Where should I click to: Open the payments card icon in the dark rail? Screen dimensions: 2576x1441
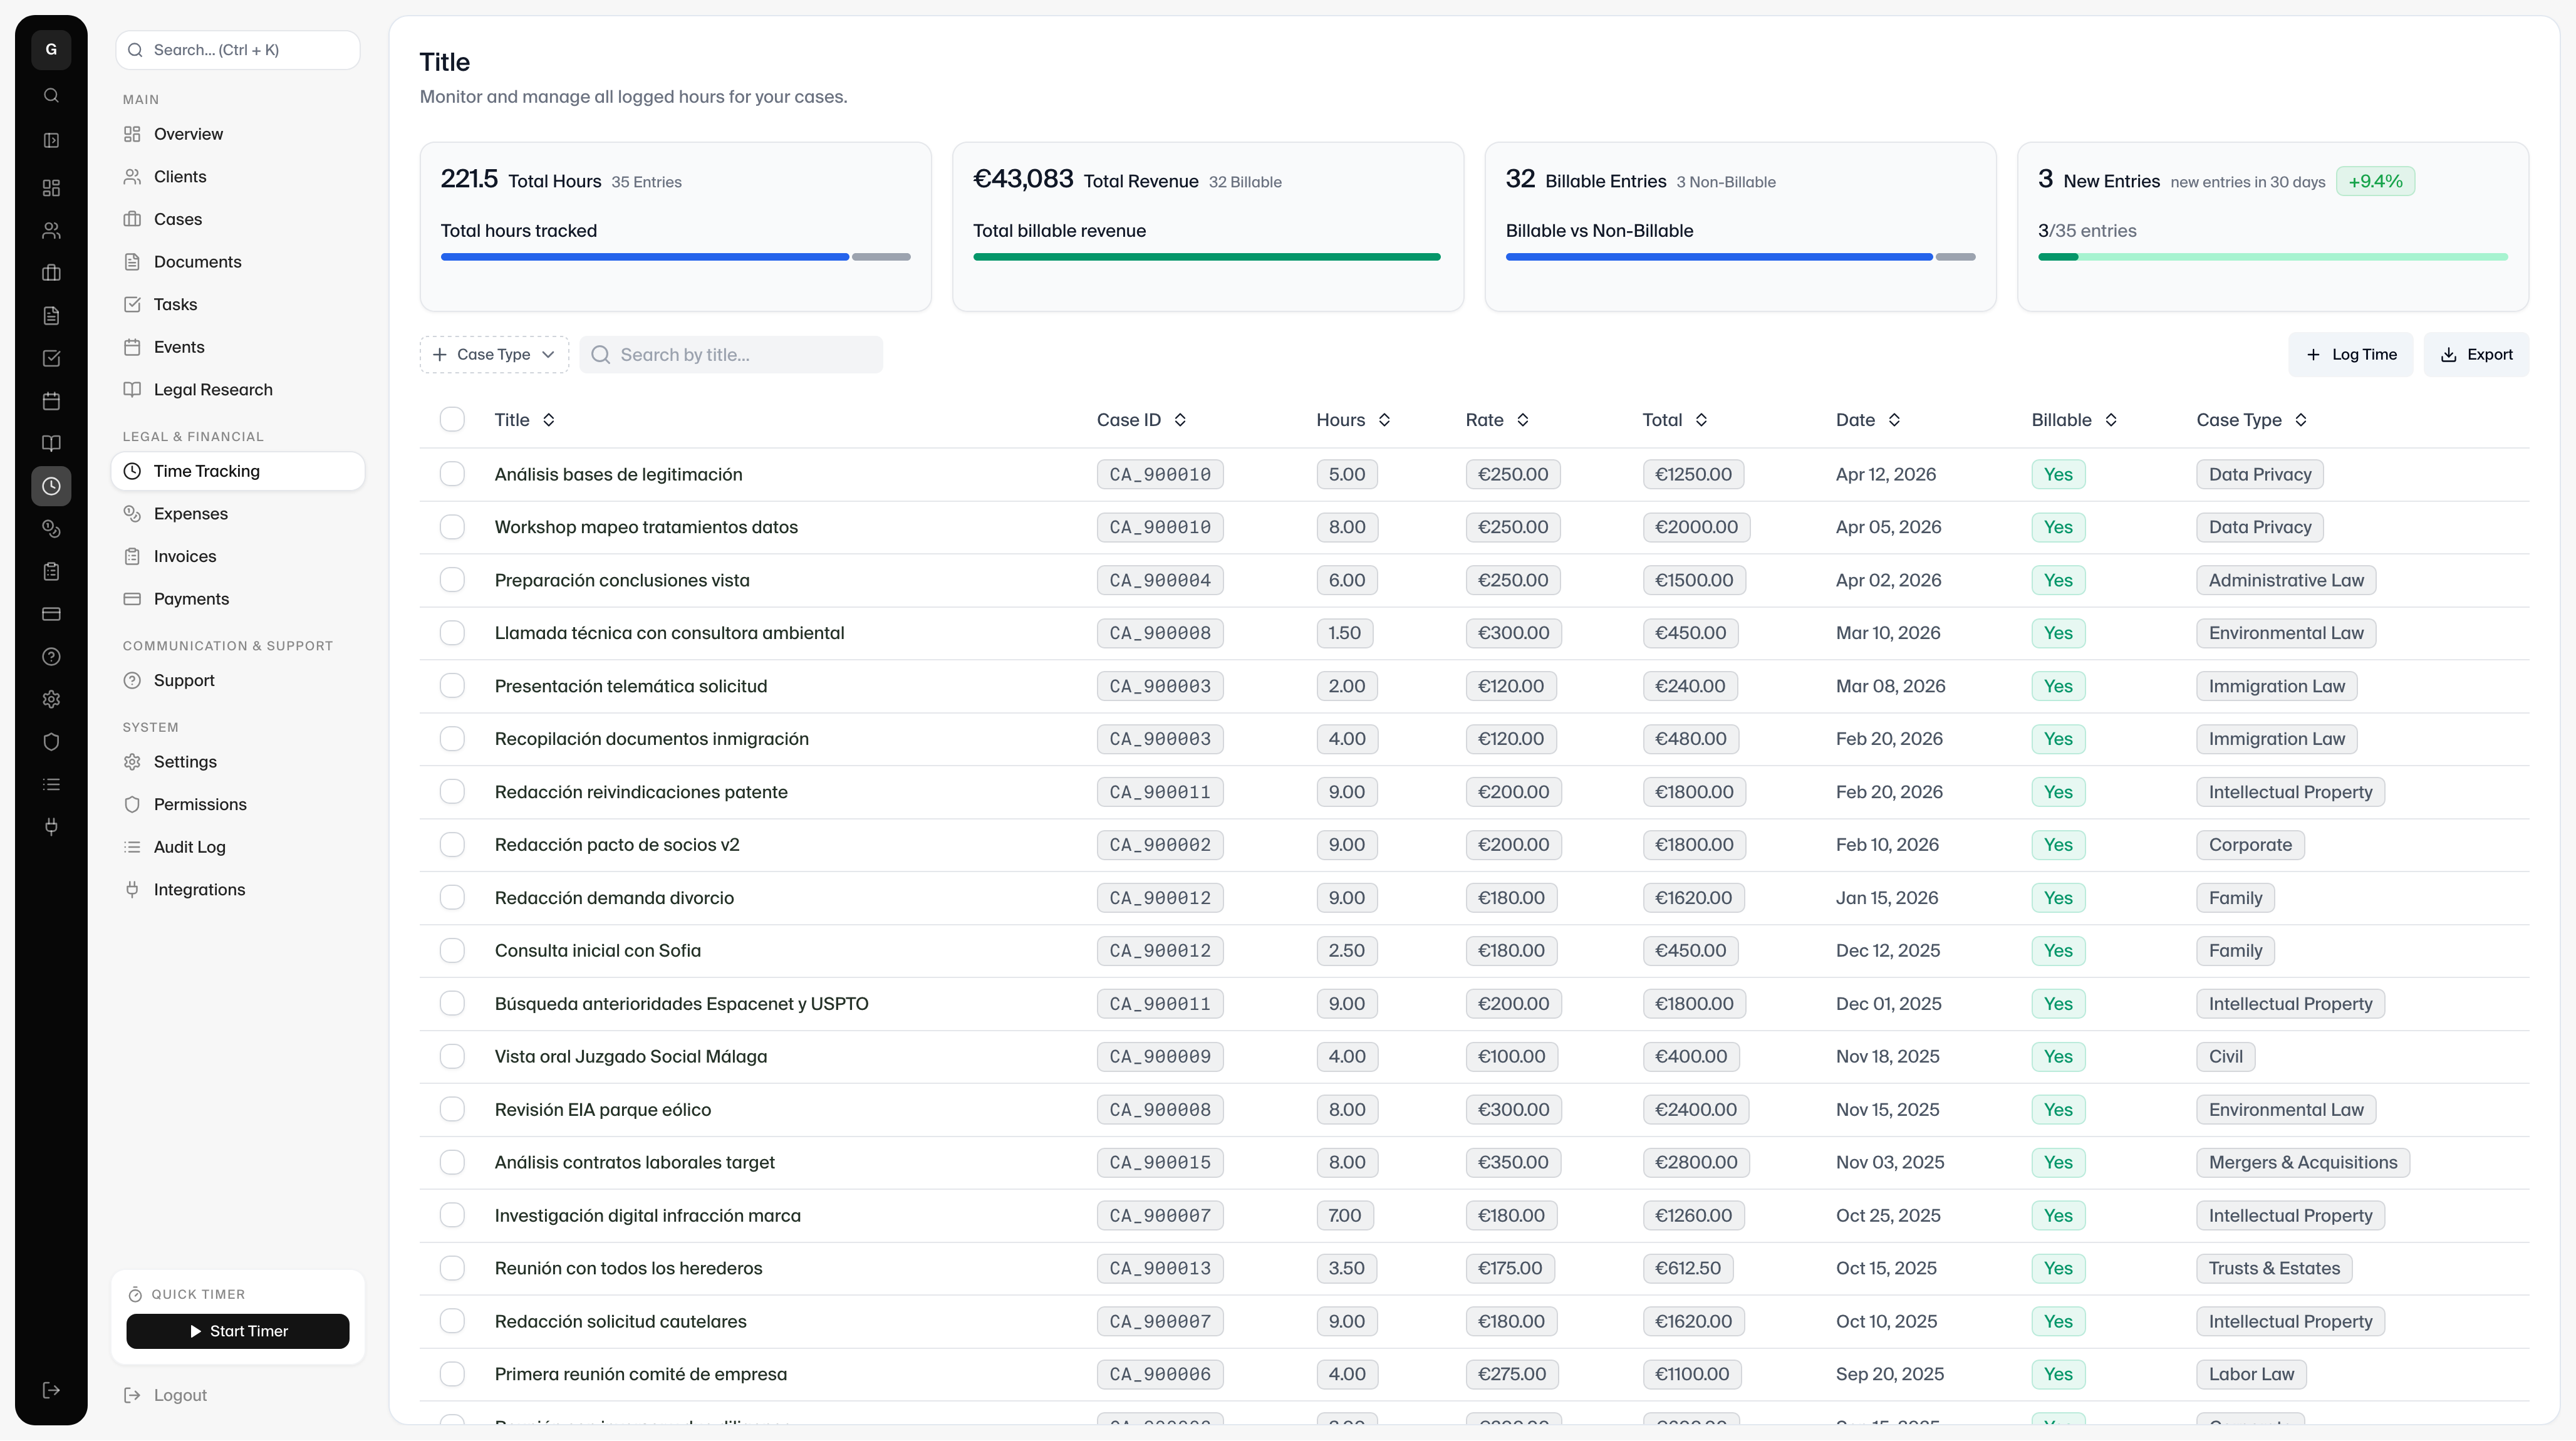tap(51, 614)
